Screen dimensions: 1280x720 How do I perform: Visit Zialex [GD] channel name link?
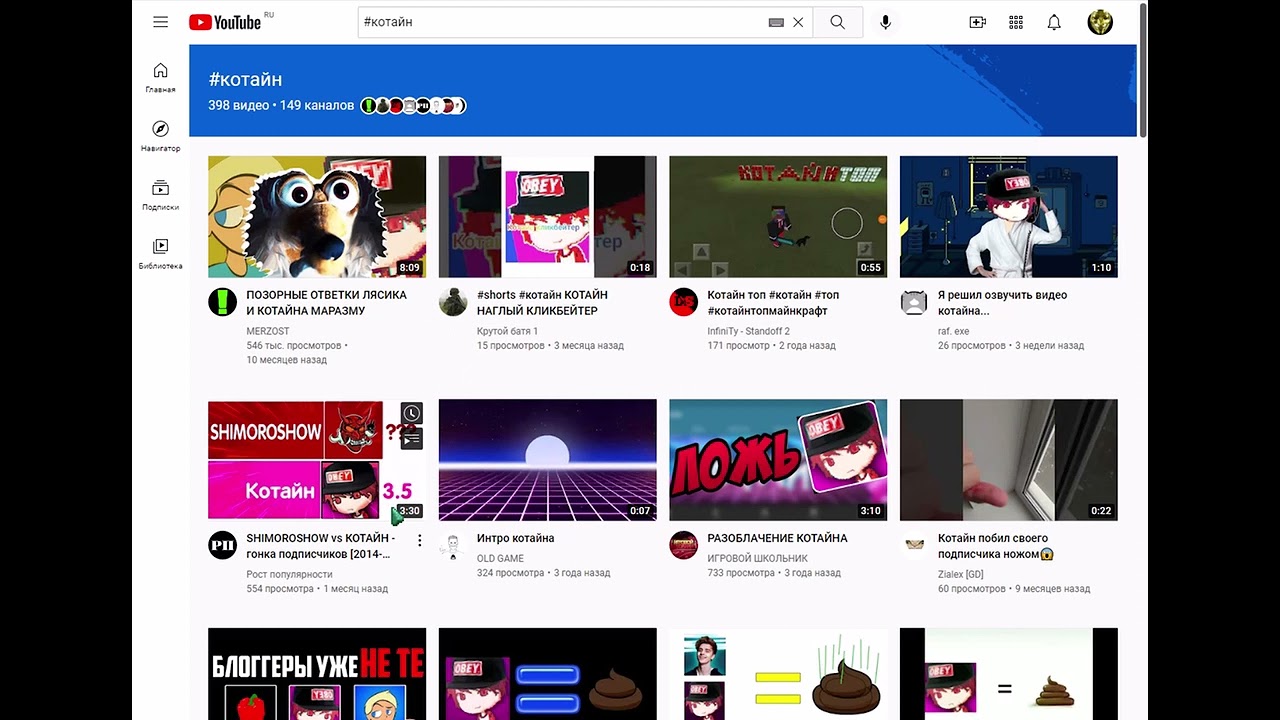pos(960,574)
